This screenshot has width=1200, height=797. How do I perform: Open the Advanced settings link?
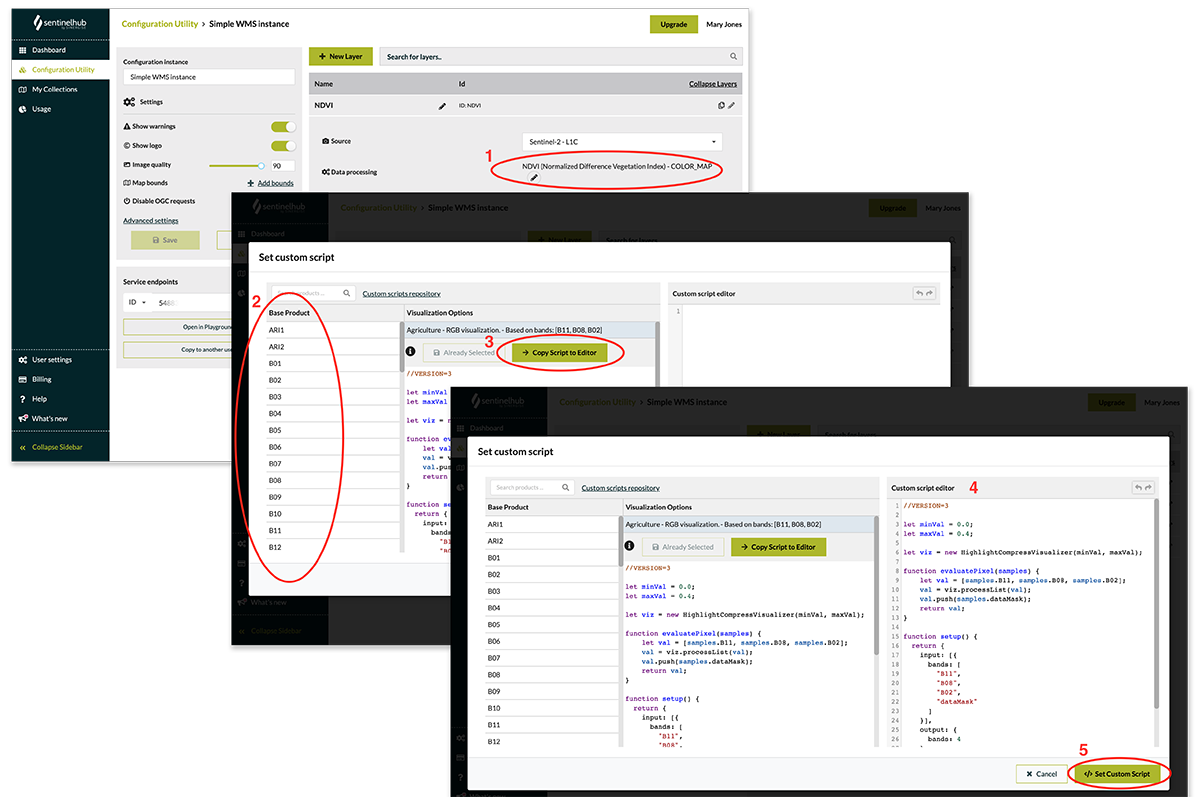point(151,221)
